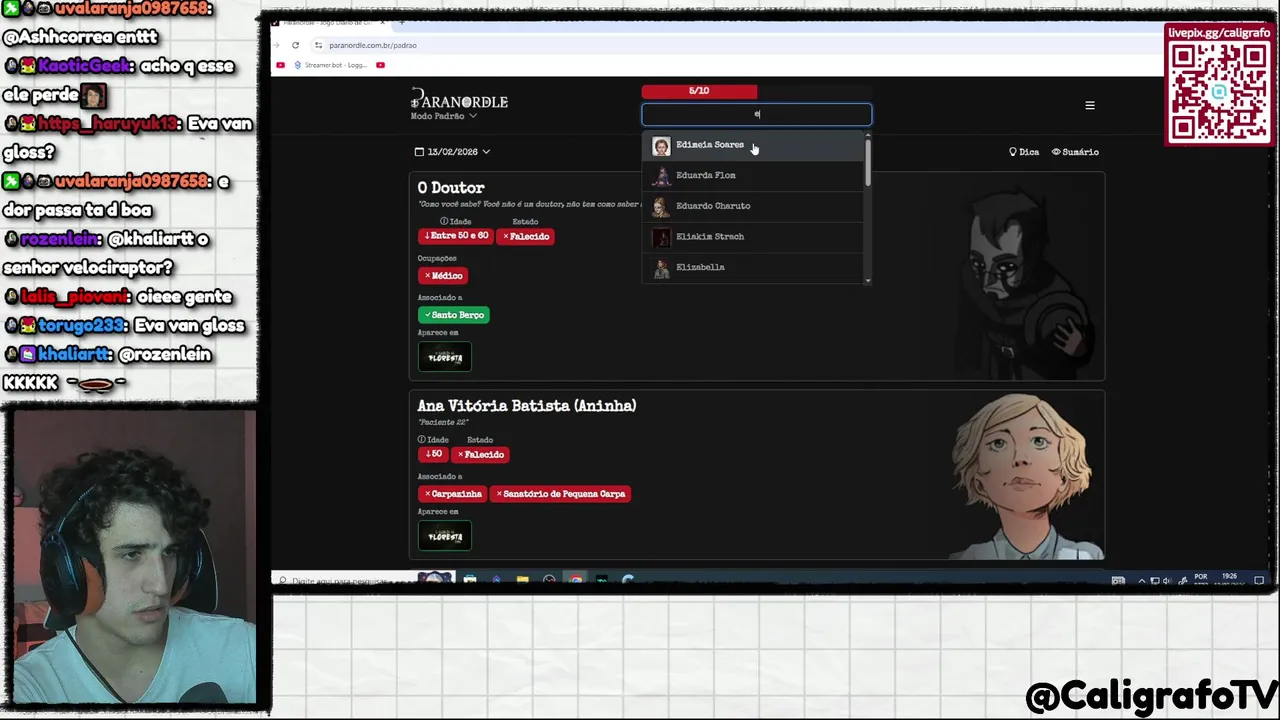Click the Médico red tag

(x=443, y=276)
